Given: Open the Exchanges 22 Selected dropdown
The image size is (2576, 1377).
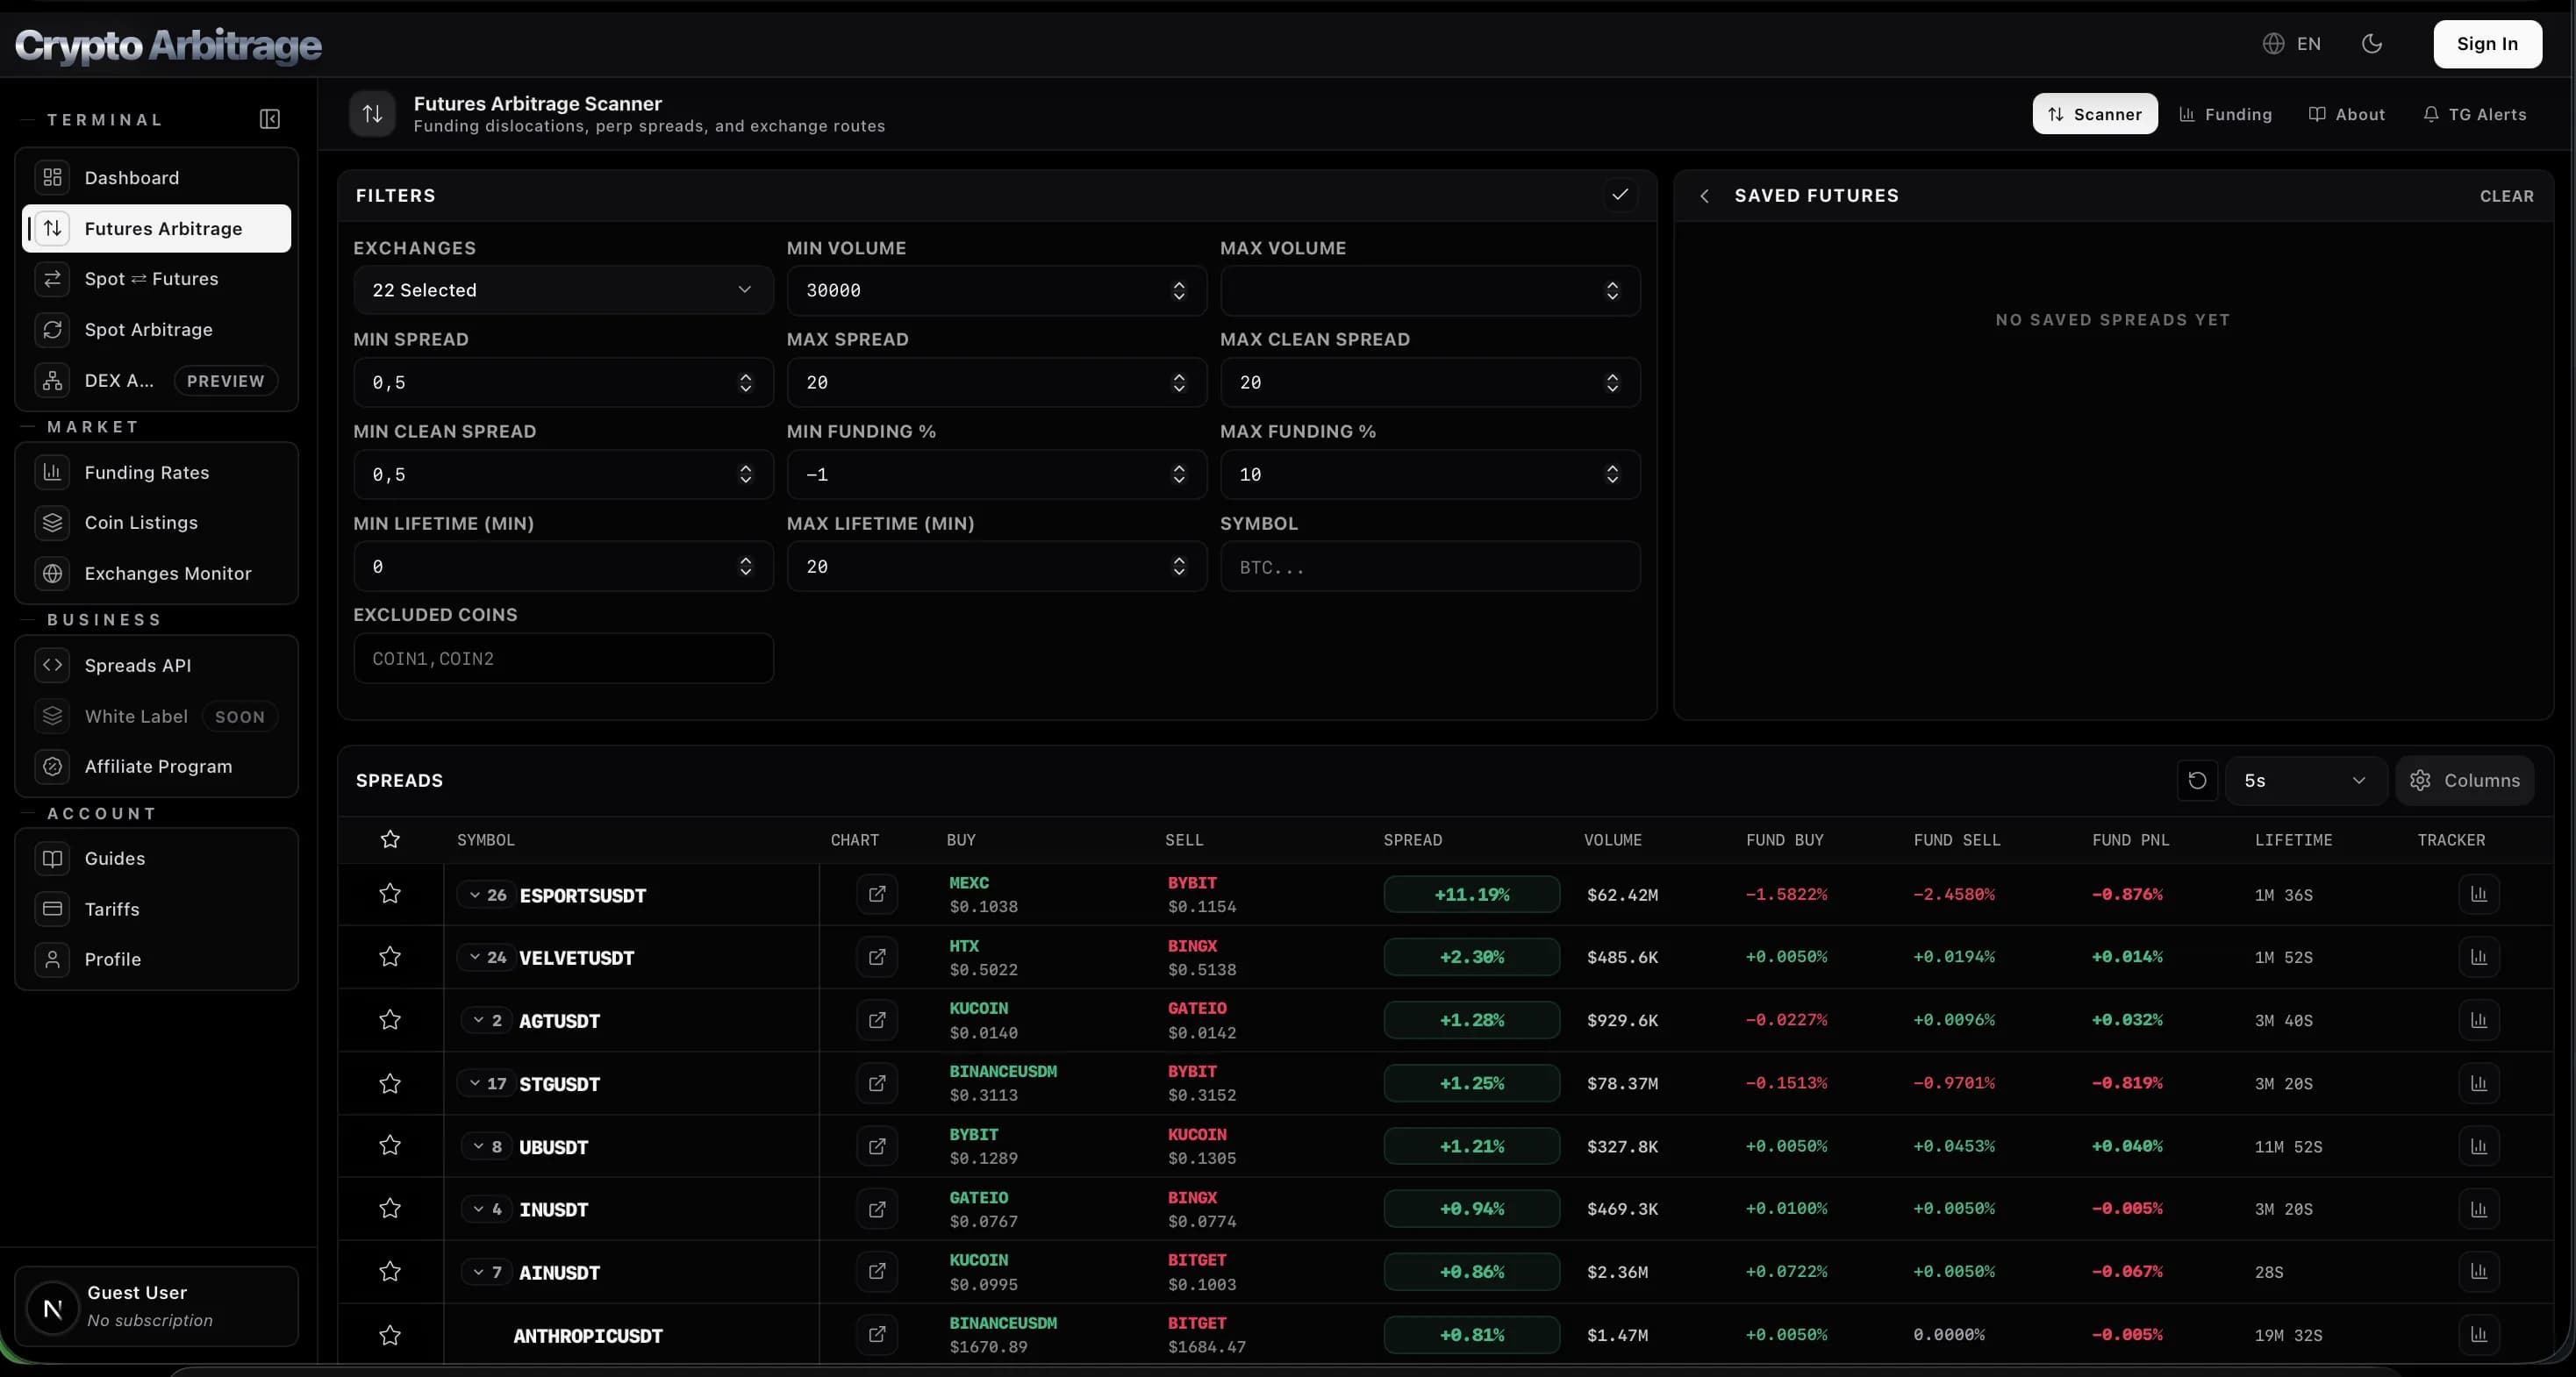Looking at the screenshot, I should click(563, 290).
